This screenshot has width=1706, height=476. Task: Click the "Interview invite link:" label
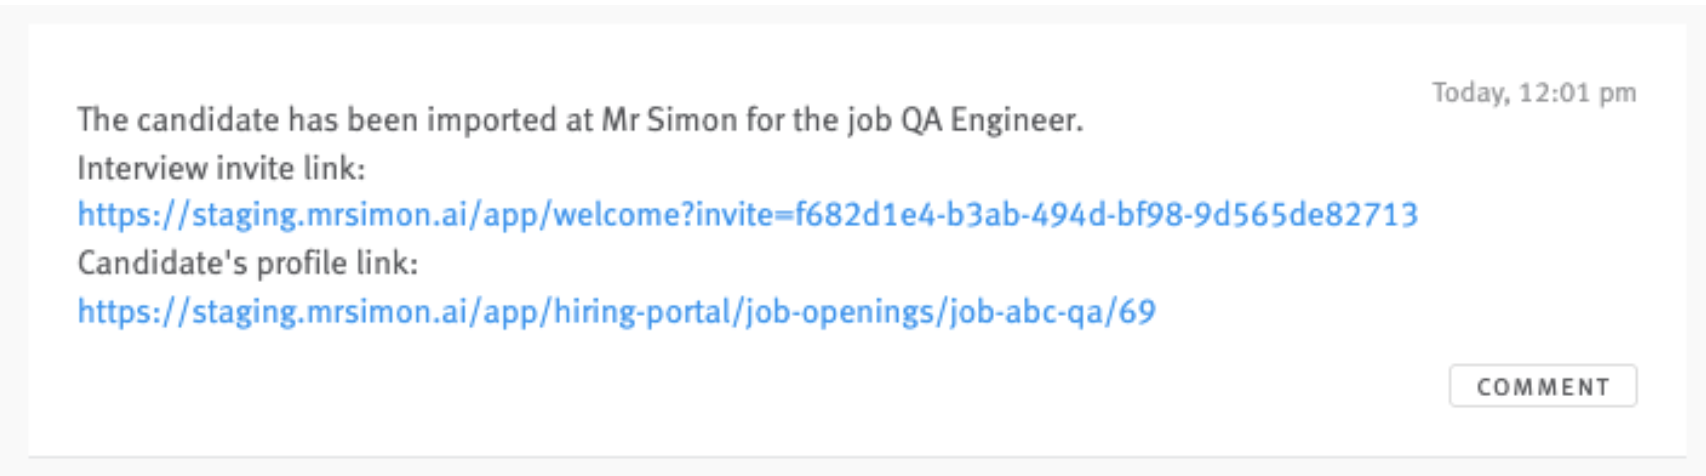(x=221, y=168)
